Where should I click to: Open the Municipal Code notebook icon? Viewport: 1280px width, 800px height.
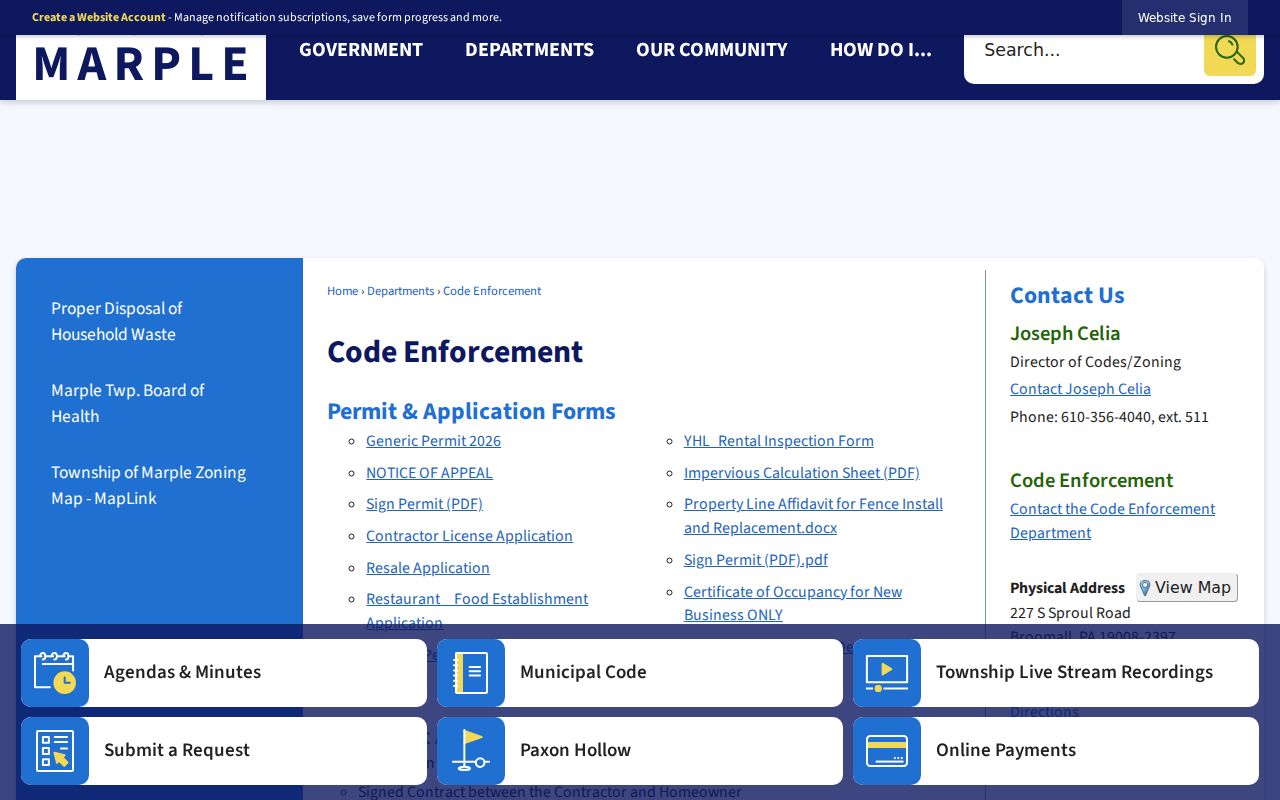tap(471, 673)
